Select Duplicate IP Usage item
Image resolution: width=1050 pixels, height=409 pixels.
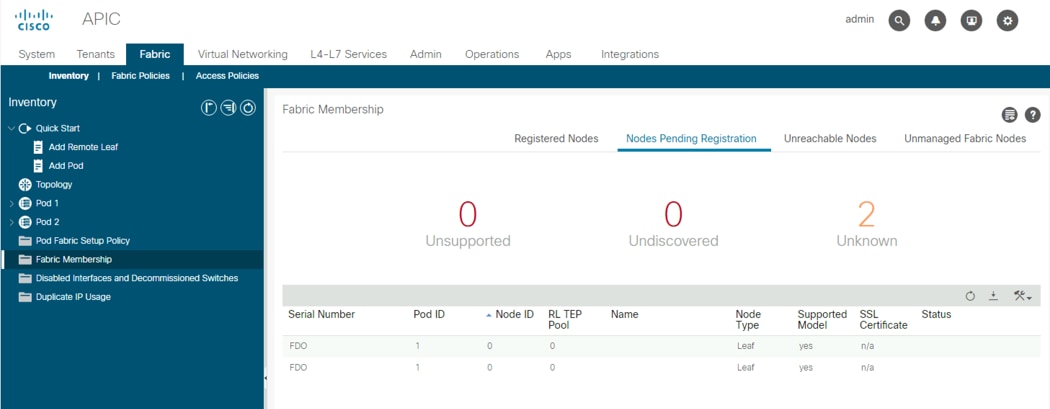click(x=73, y=297)
